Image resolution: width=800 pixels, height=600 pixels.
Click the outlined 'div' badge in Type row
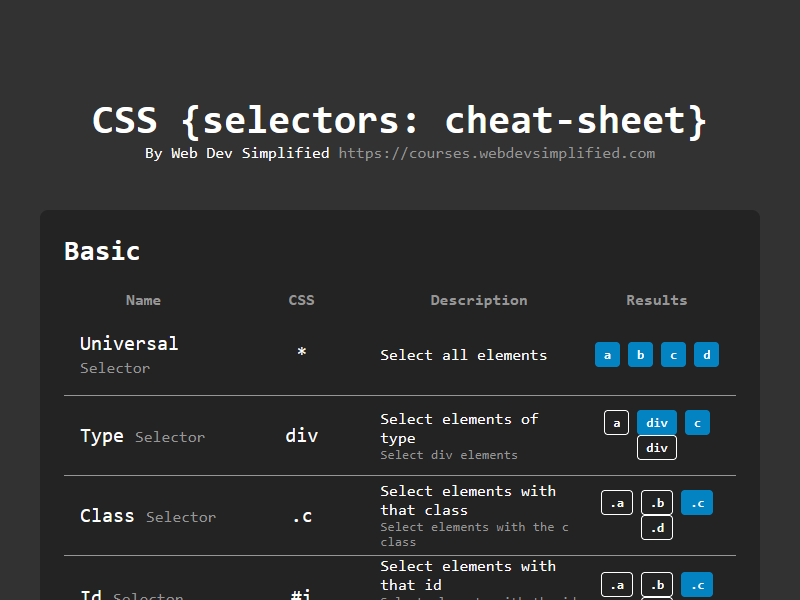[656, 448]
